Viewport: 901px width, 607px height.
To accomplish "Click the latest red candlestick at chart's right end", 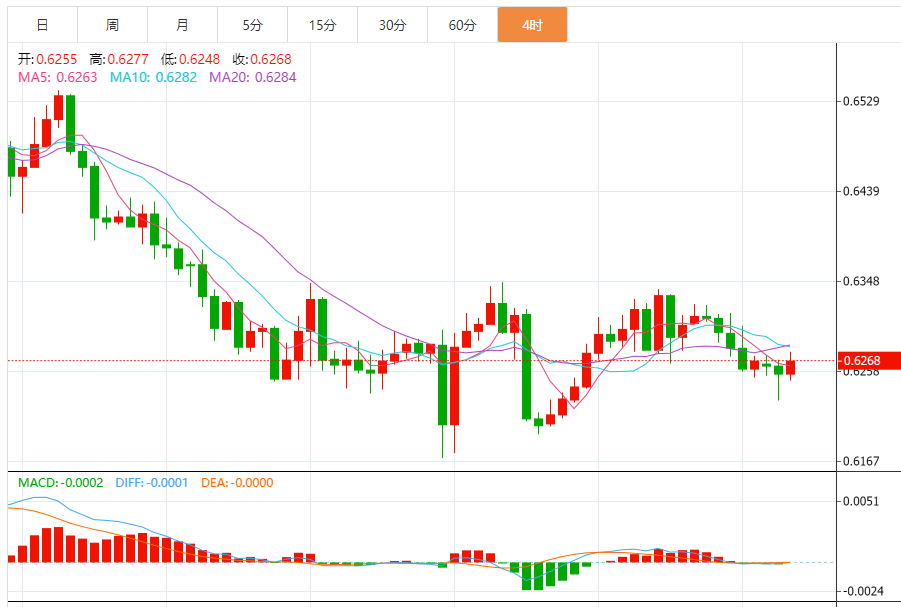I will pyautogui.click(x=791, y=367).
